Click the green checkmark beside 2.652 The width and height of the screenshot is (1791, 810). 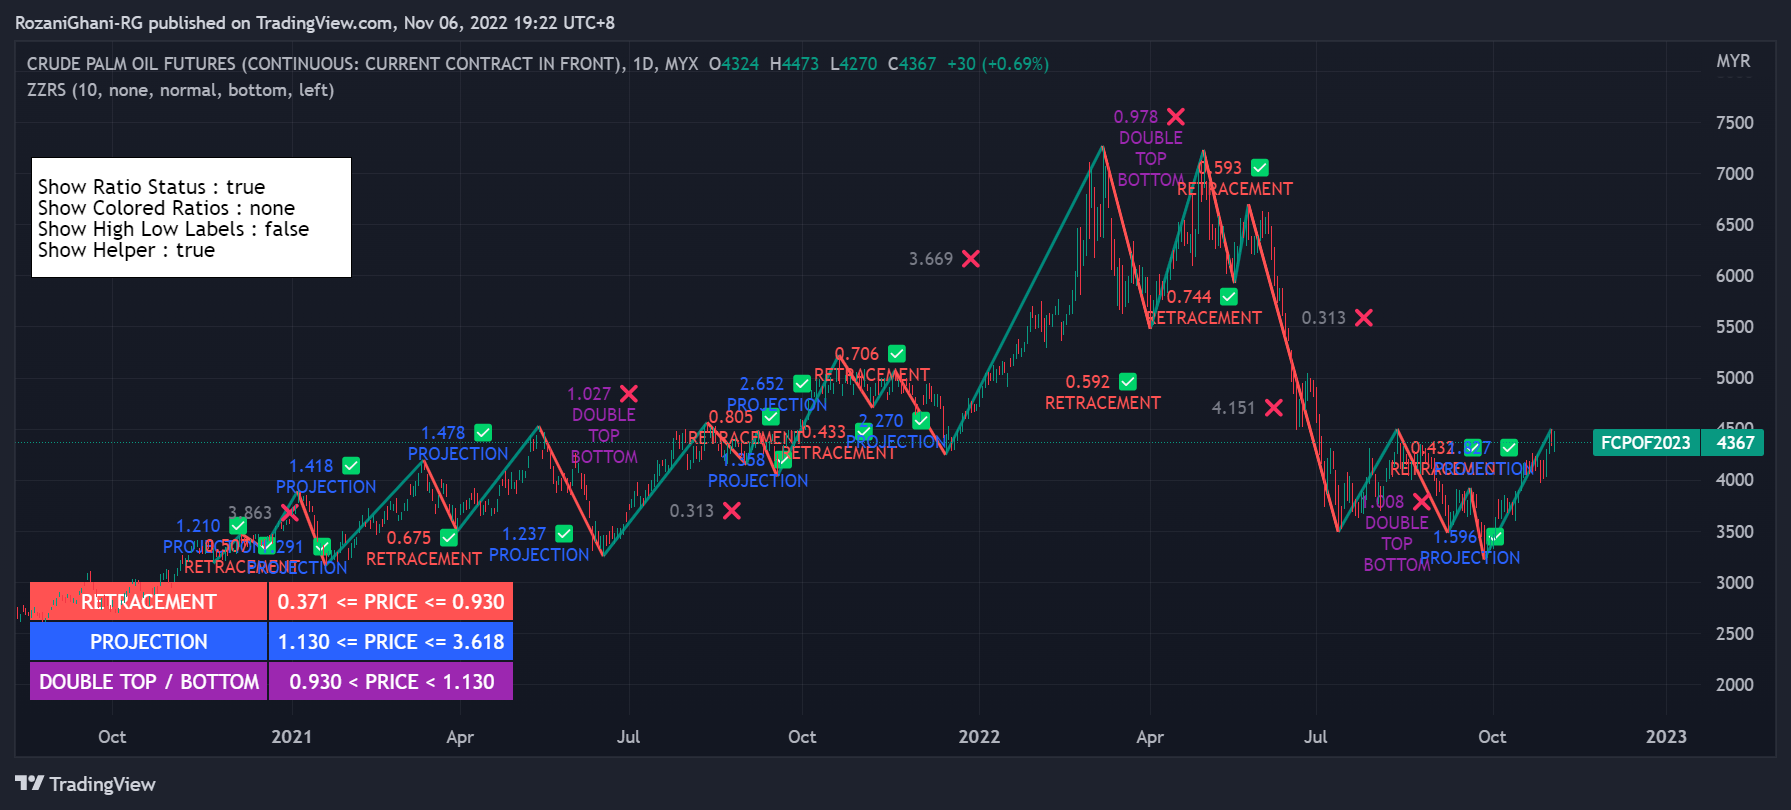(802, 384)
